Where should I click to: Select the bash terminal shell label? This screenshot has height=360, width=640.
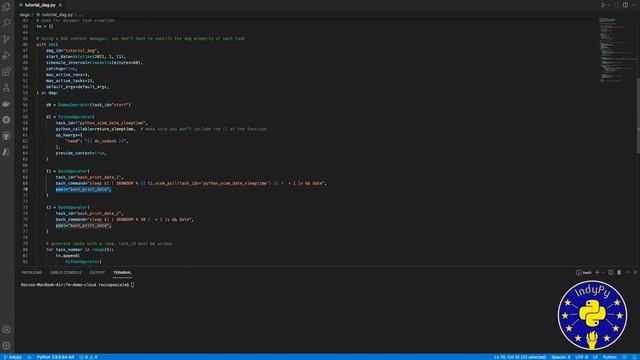pyautogui.click(x=584, y=272)
